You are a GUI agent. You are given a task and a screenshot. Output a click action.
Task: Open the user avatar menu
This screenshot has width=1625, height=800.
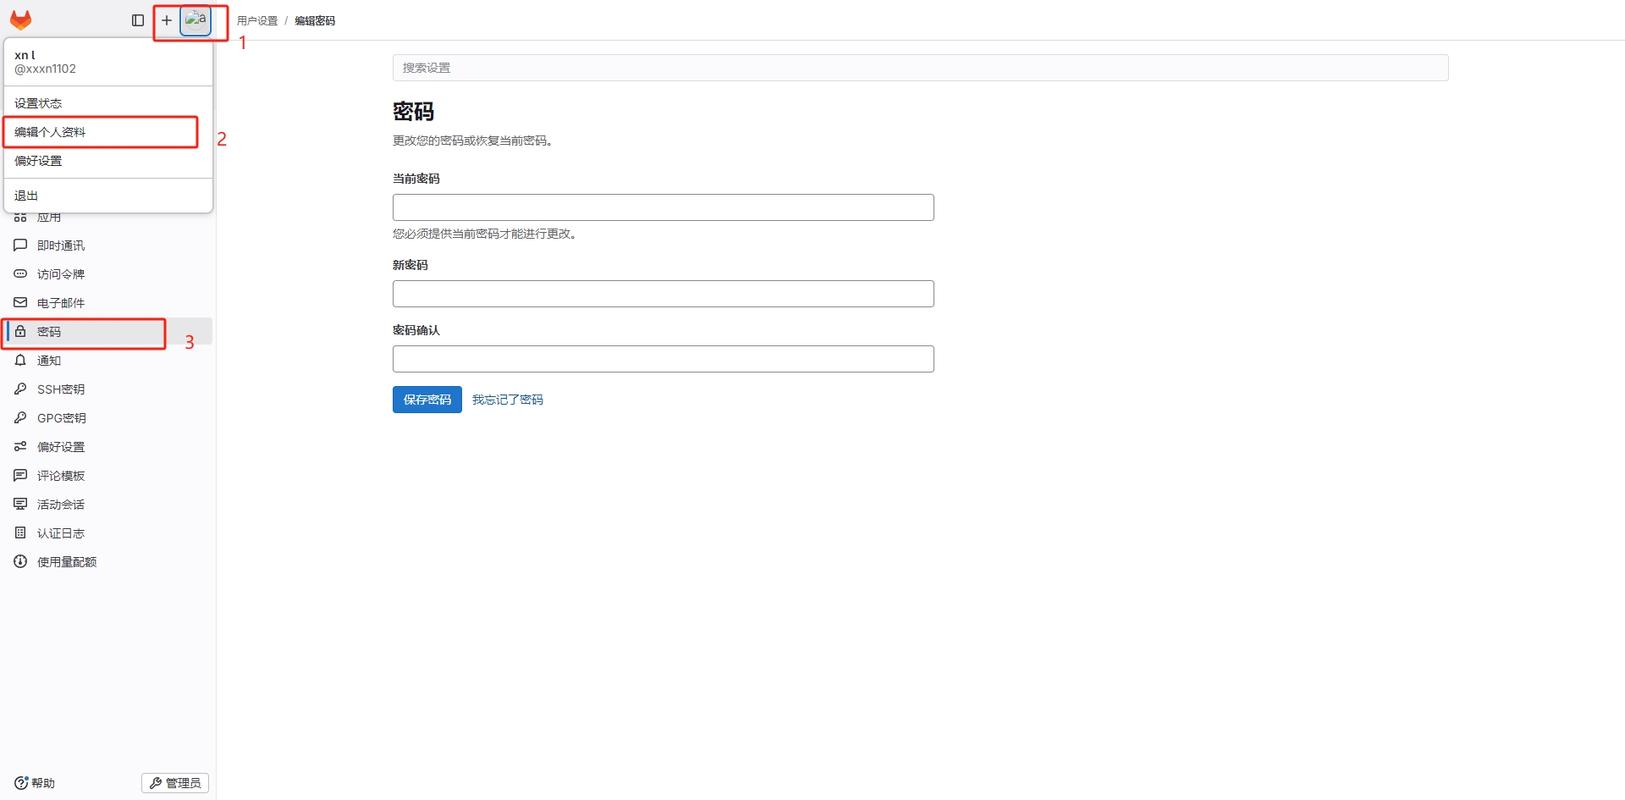pyautogui.click(x=196, y=20)
